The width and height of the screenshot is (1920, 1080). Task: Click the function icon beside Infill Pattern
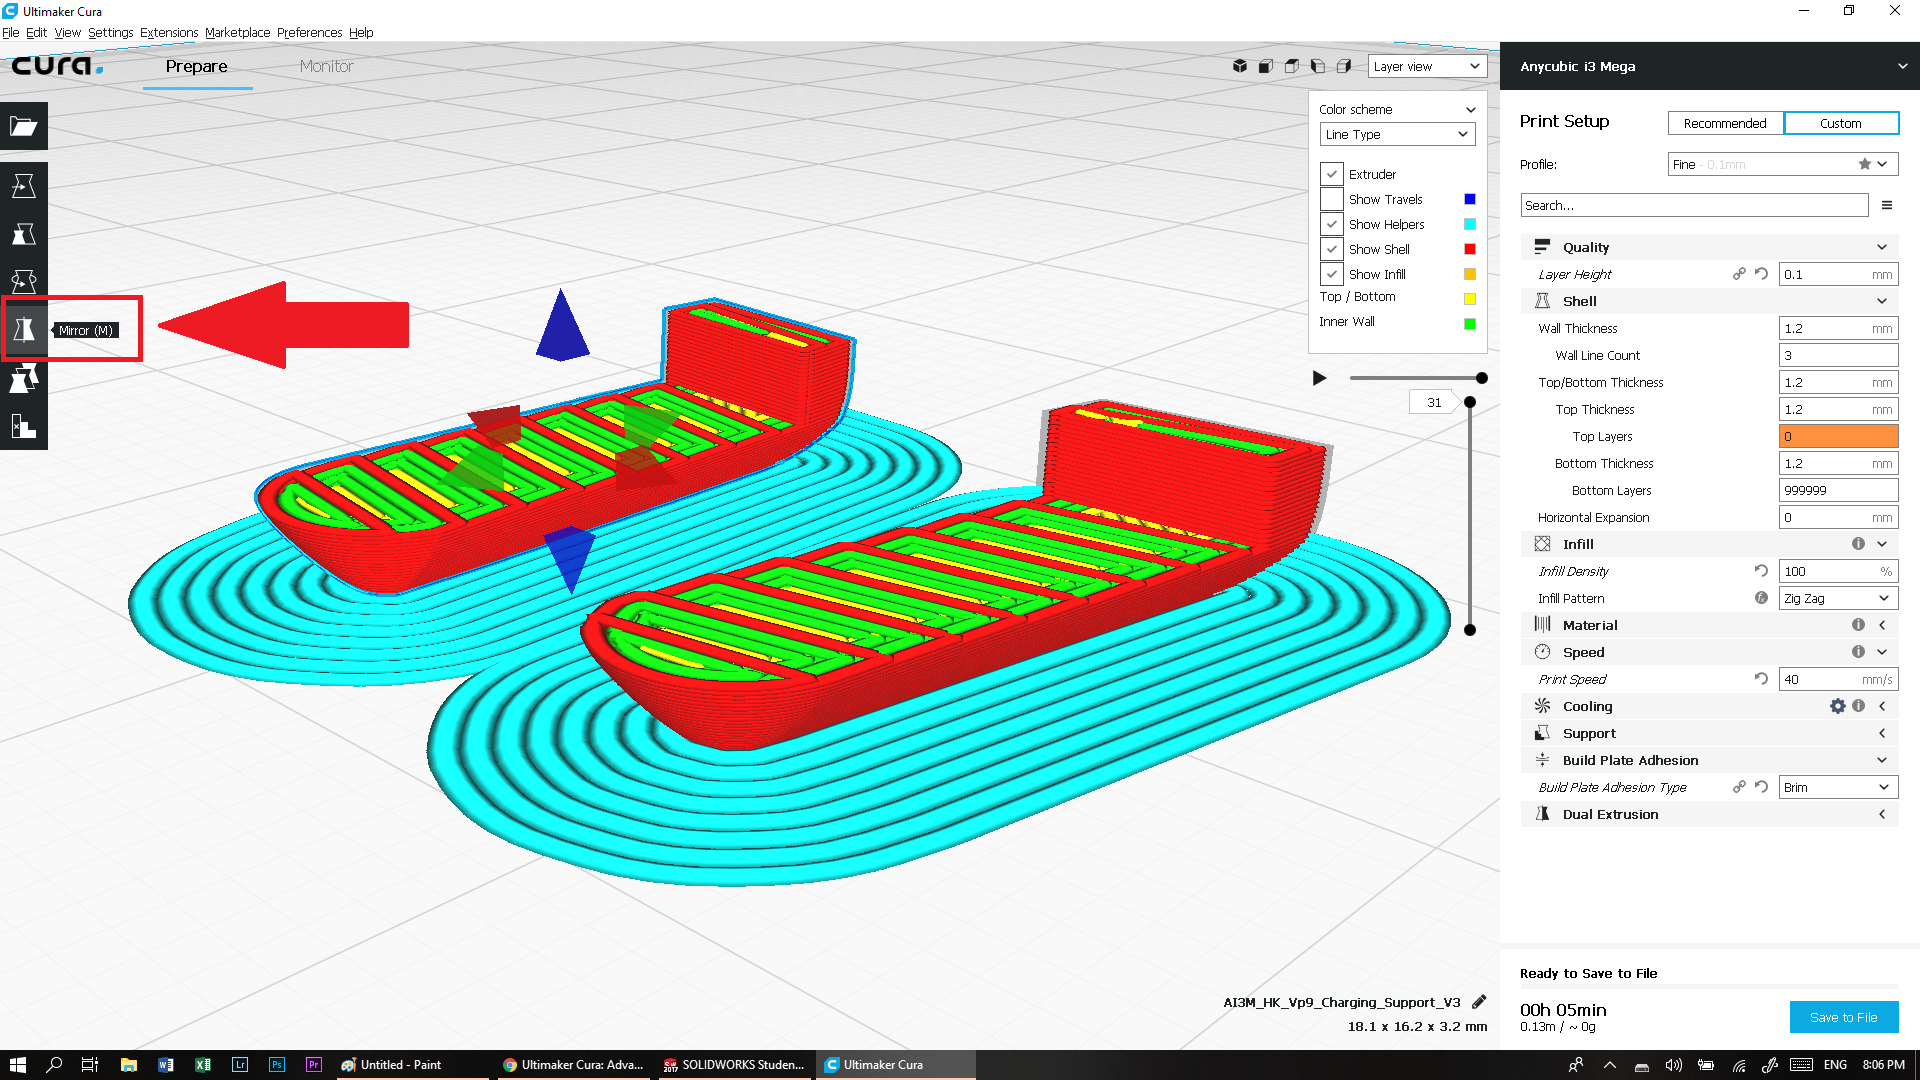pos(1762,598)
